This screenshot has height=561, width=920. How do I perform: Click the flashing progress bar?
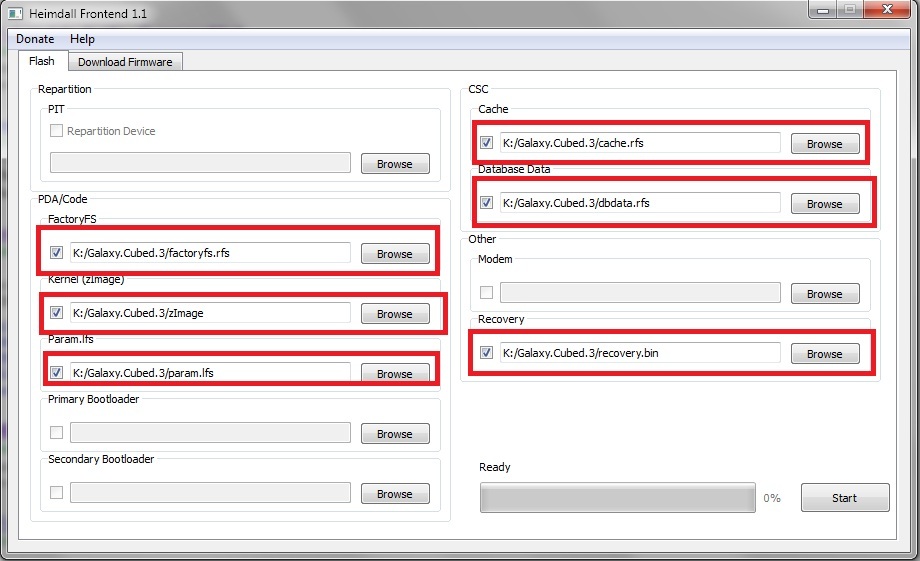click(617, 498)
